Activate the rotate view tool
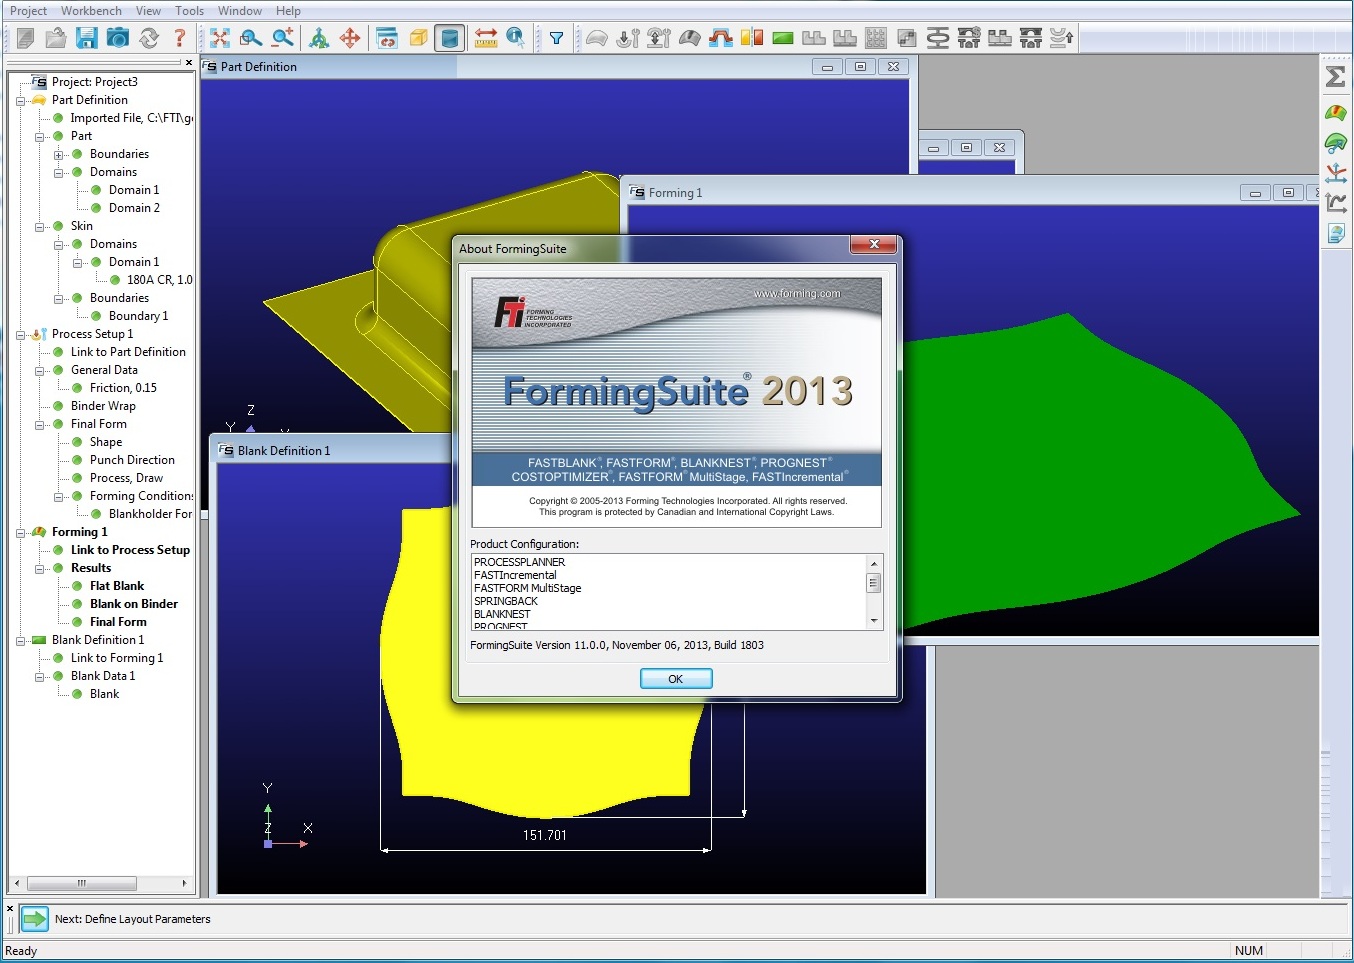Viewport: 1354px width, 963px height. pyautogui.click(x=319, y=38)
